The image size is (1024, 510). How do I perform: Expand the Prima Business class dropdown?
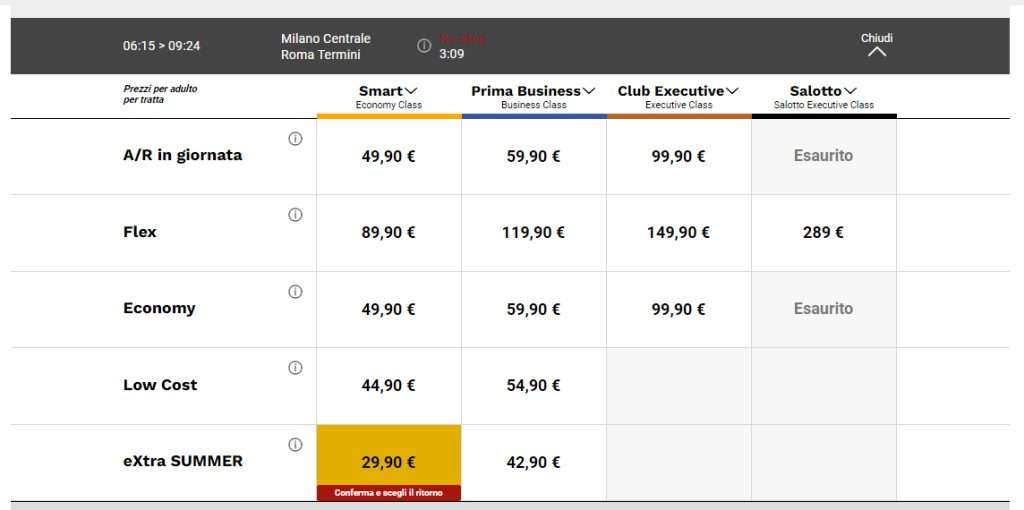[x=533, y=91]
